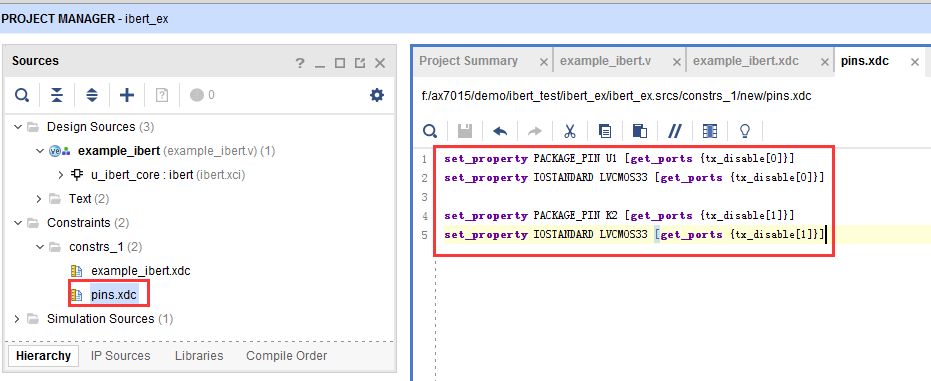Click the editor search magnifier icon

point(430,131)
